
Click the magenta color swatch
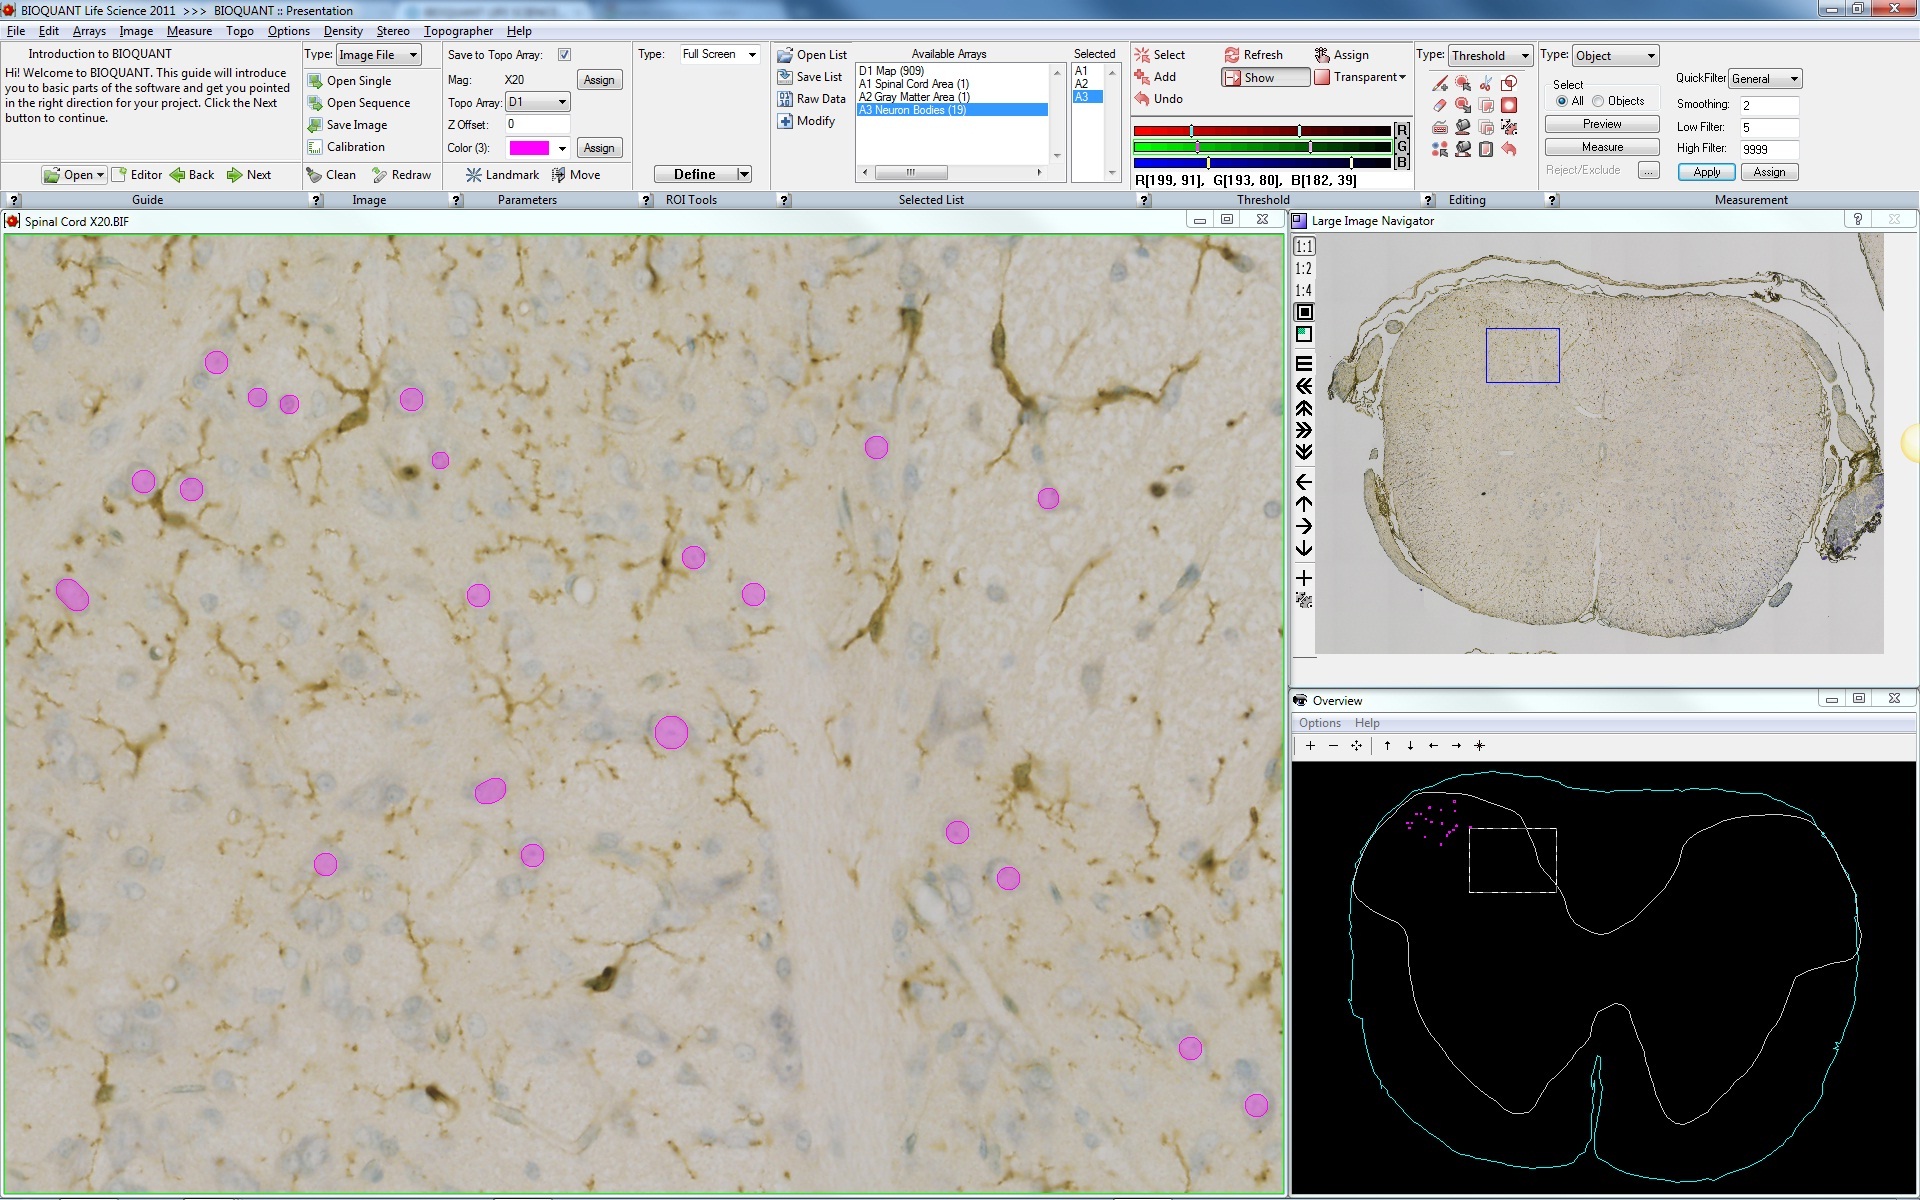click(529, 148)
